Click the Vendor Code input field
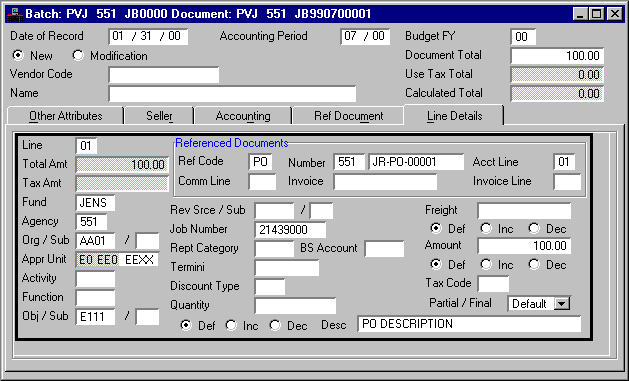This screenshot has width=629, height=381. [x=164, y=75]
